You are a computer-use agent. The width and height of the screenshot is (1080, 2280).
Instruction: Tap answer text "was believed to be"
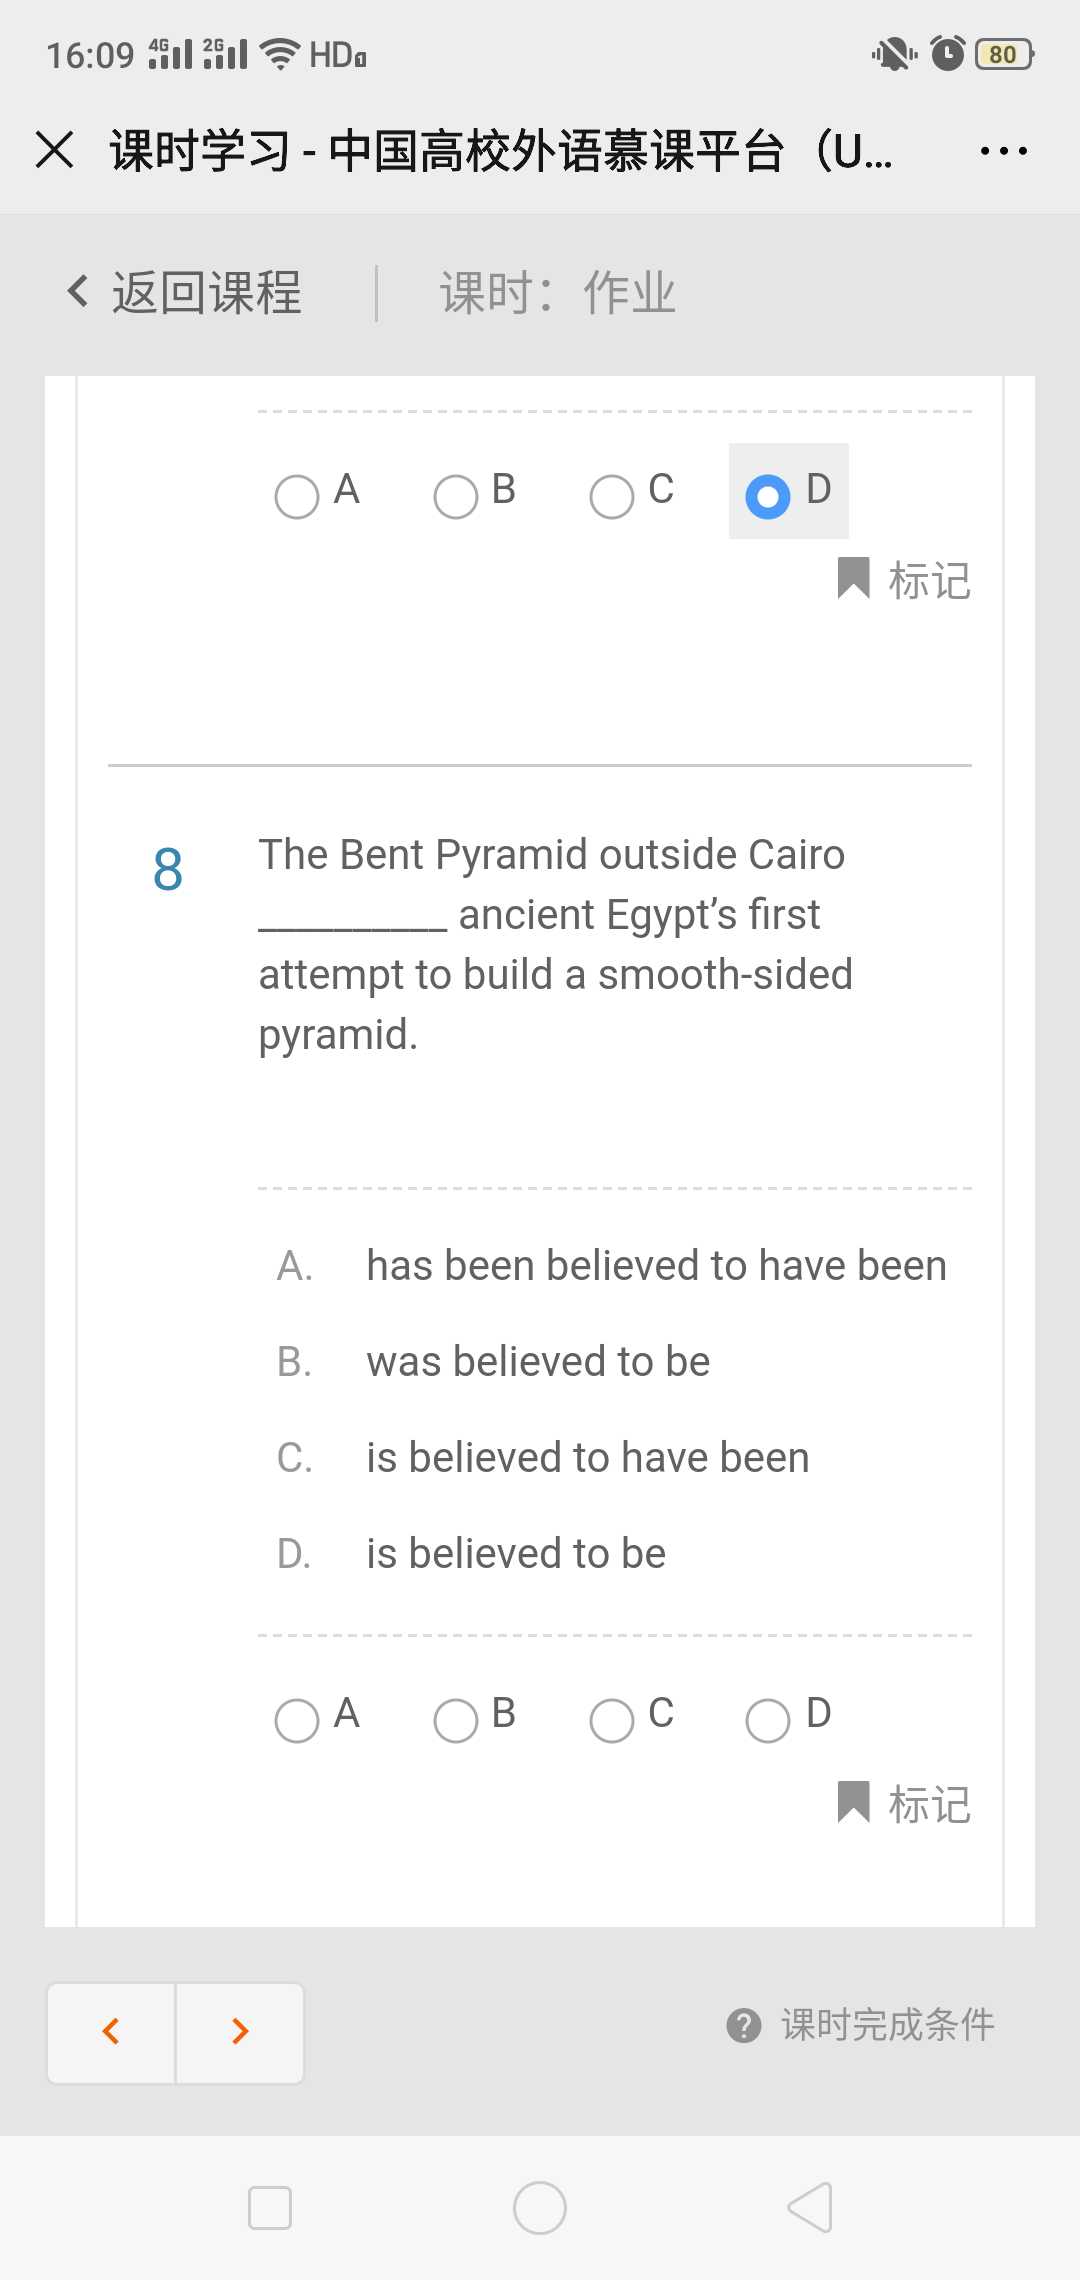pos(538,1362)
